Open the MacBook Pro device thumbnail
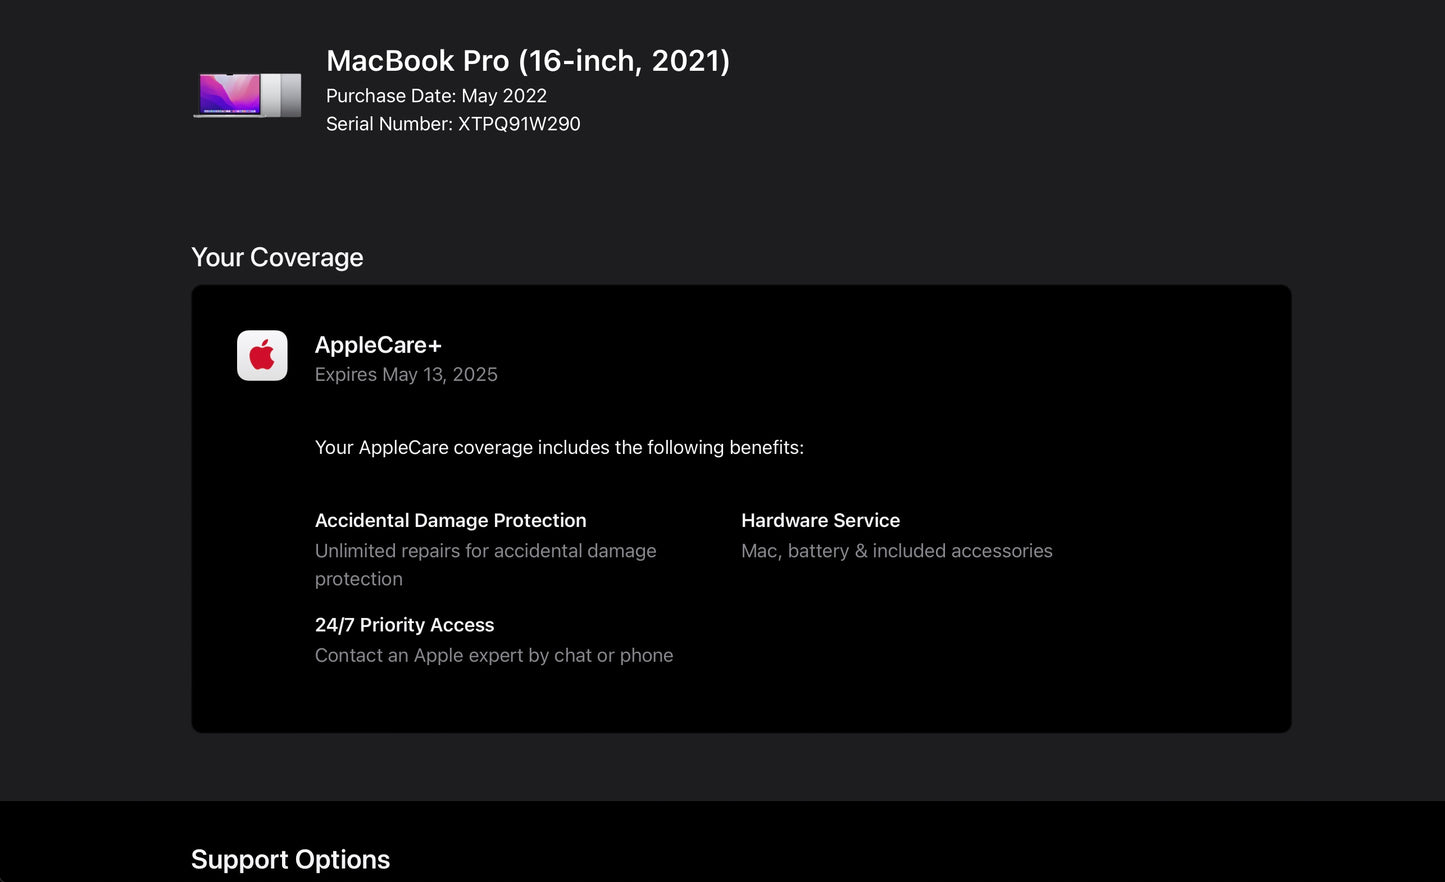The width and height of the screenshot is (1445, 882). click(247, 95)
